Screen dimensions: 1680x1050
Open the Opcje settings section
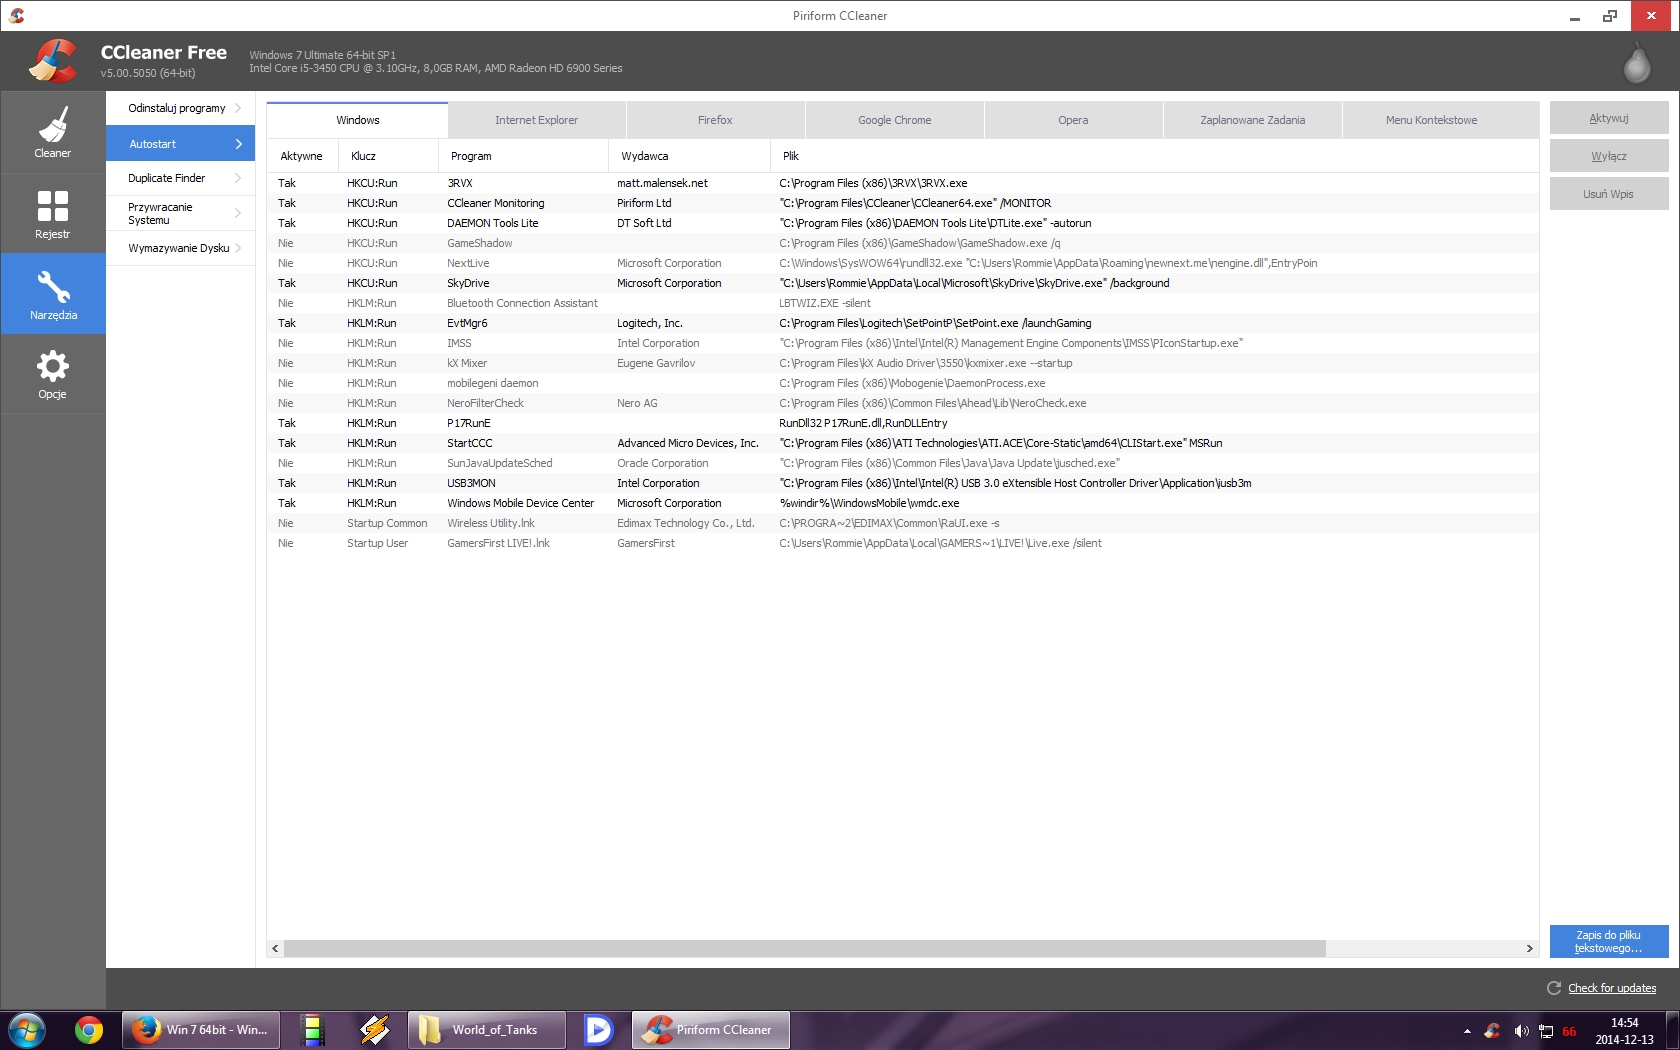pos(53,374)
